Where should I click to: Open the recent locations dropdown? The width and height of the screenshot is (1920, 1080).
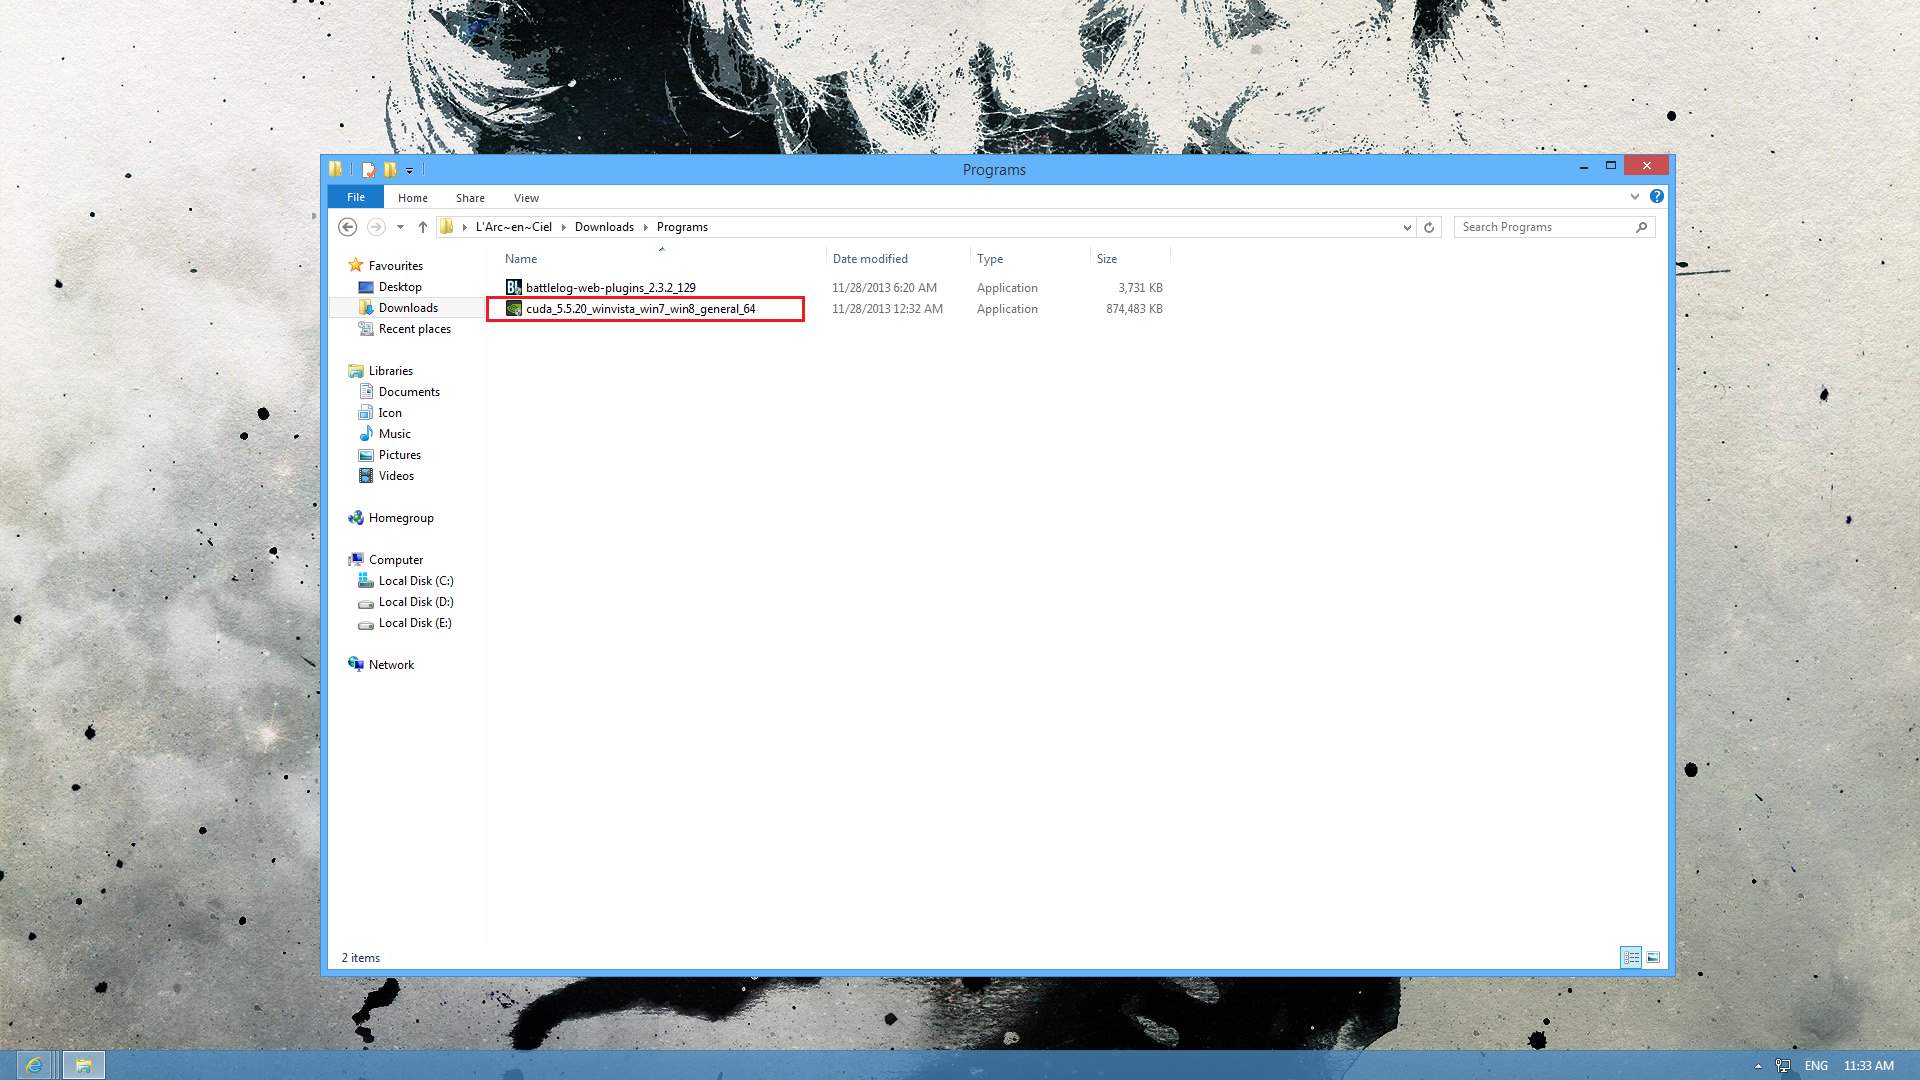pyautogui.click(x=400, y=227)
